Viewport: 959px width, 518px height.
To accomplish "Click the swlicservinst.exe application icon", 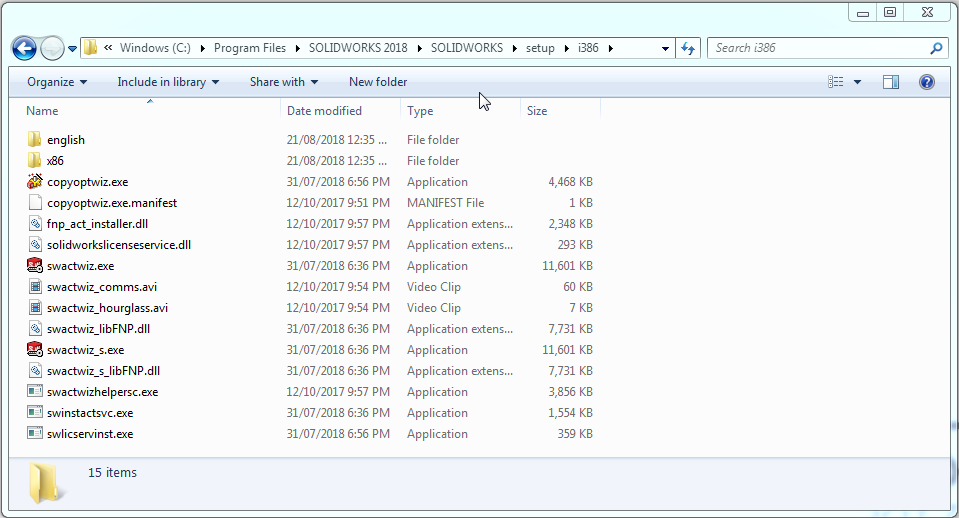I will (35, 434).
